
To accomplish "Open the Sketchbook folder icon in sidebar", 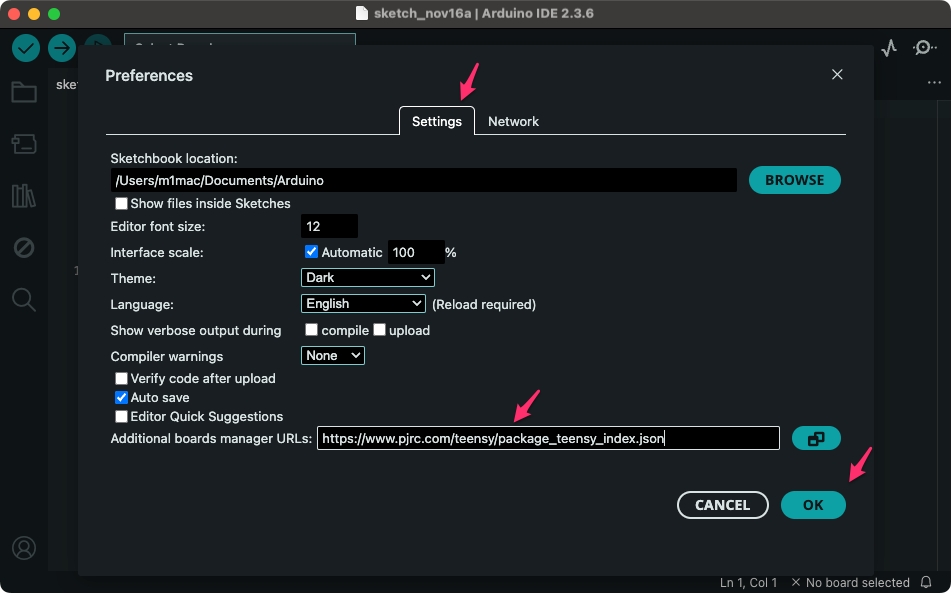I will (x=24, y=93).
